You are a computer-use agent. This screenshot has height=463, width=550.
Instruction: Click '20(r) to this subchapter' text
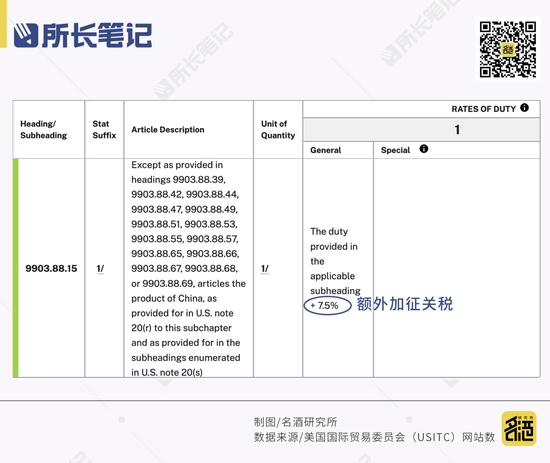[181, 328]
